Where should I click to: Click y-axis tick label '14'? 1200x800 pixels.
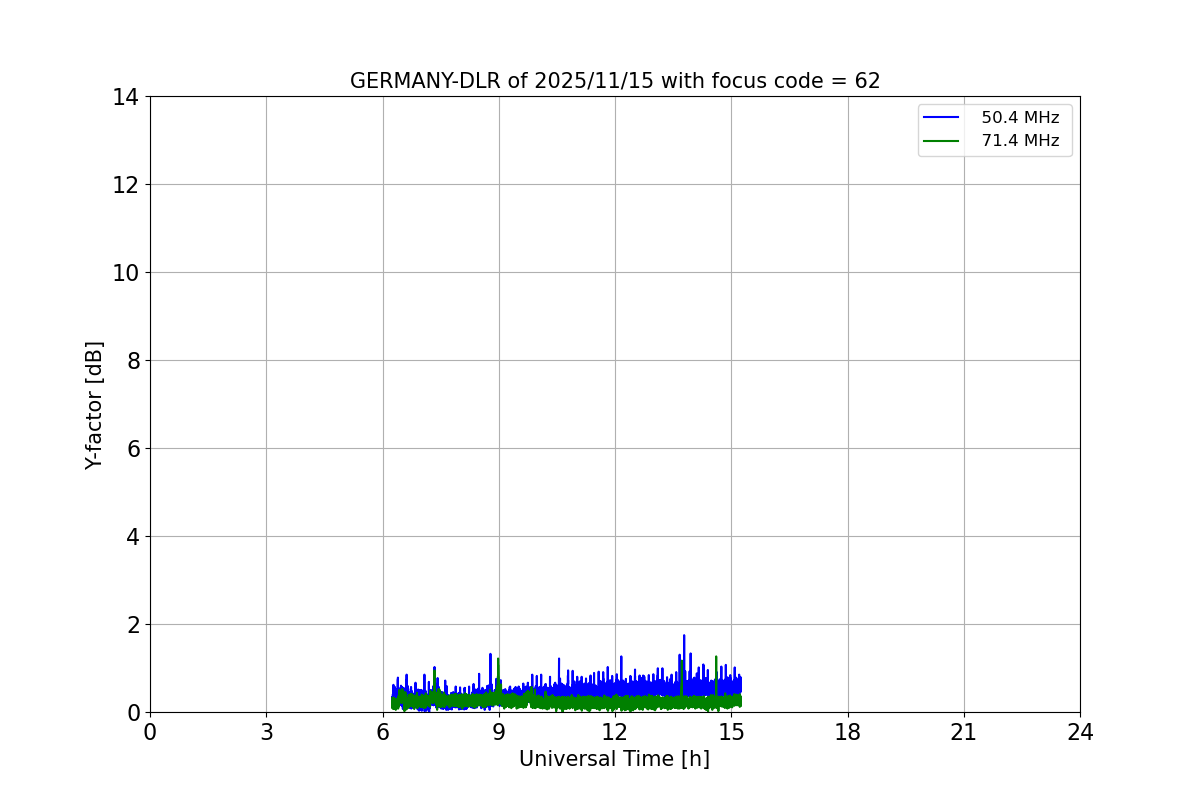pos(125,97)
